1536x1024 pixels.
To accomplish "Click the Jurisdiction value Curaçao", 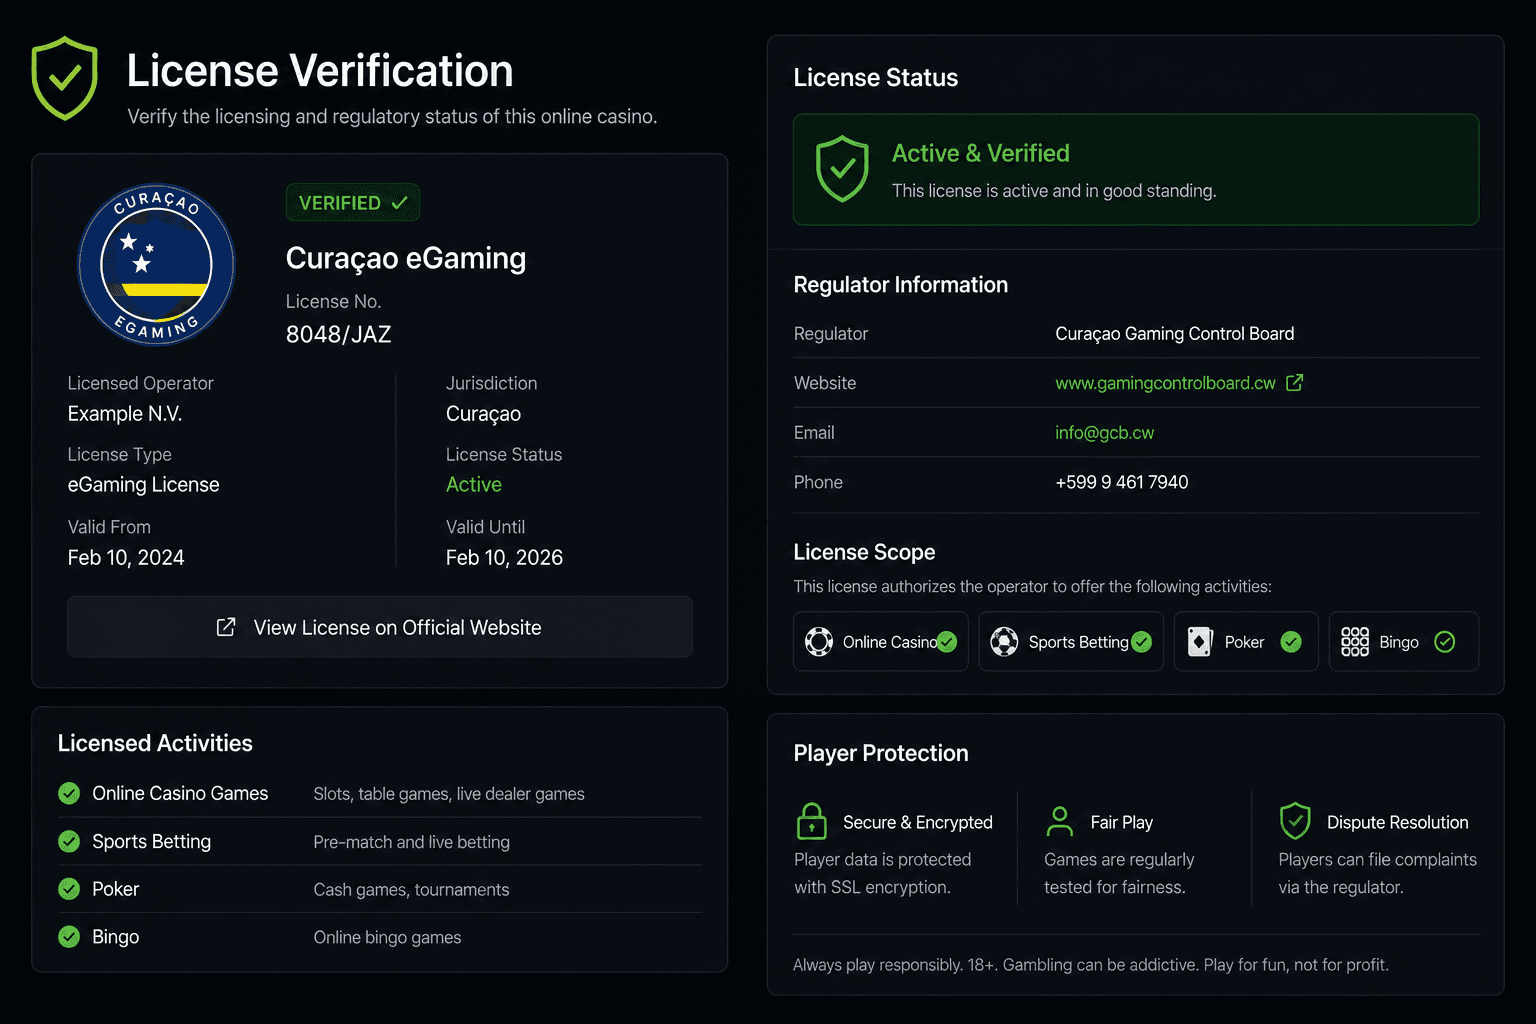I will pyautogui.click(x=483, y=413).
